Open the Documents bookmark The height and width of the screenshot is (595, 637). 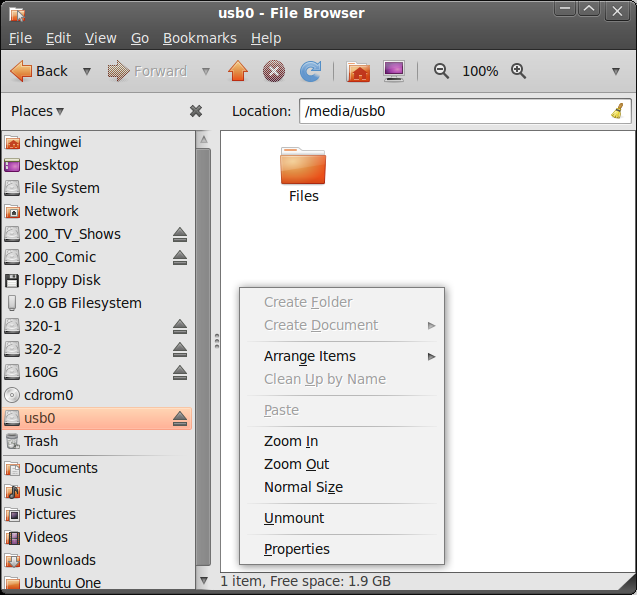pyautogui.click(x=98, y=468)
